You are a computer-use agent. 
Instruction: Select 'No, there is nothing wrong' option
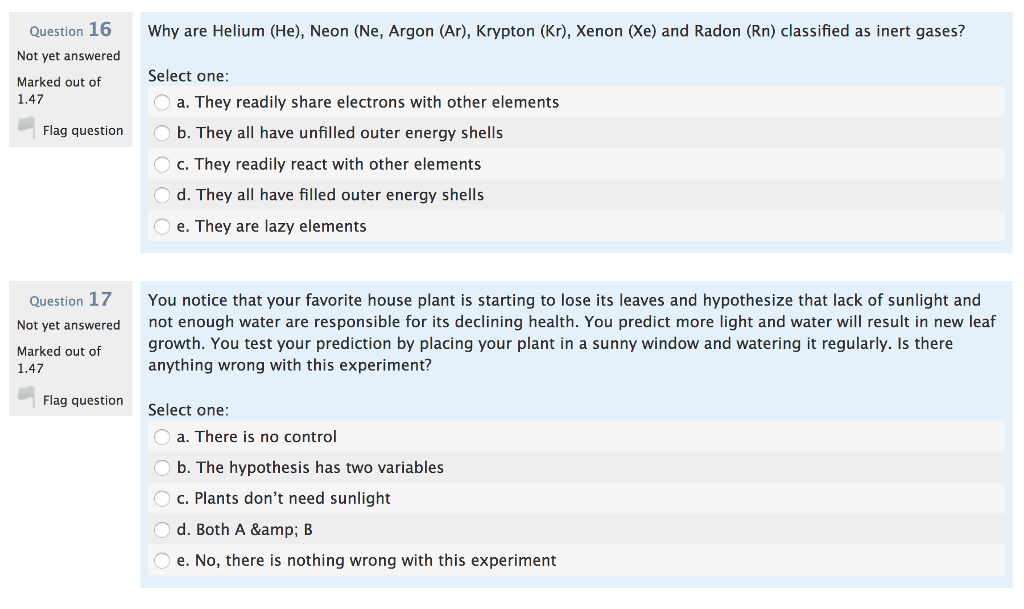tap(162, 561)
